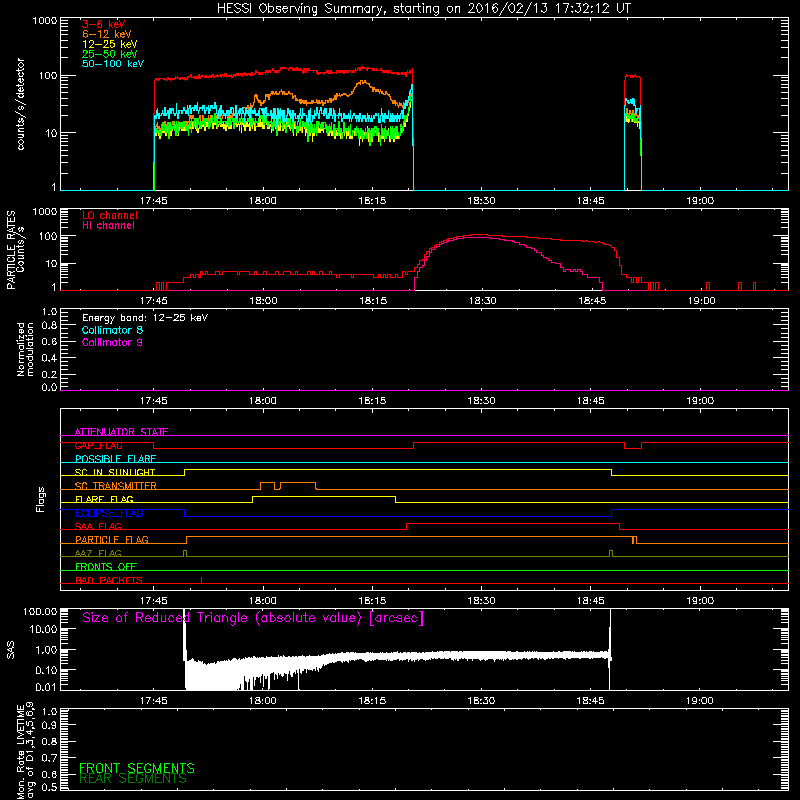The width and height of the screenshot is (800, 800).
Task: Select the 50-100 keV legend label
Action: [113, 64]
